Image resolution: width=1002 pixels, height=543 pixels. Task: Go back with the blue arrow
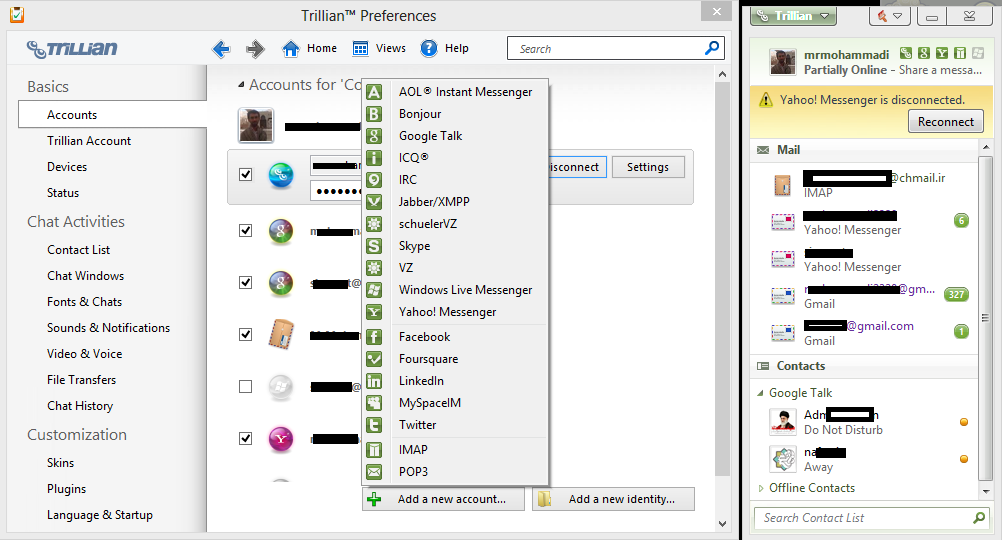pos(221,49)
